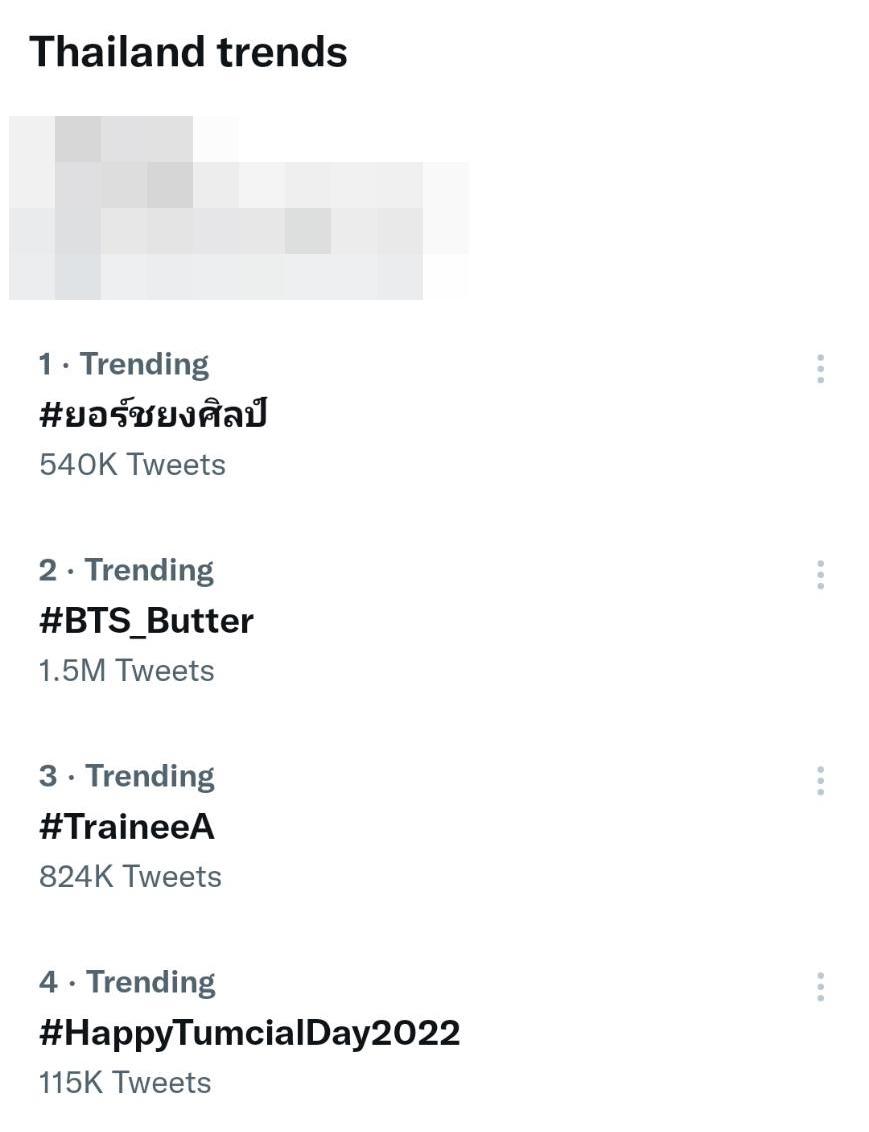869x1132 pixels.
Task: Show options menu for #HappyTumcialDay2022
Action: pyautogui.click(x=820, y=987)
